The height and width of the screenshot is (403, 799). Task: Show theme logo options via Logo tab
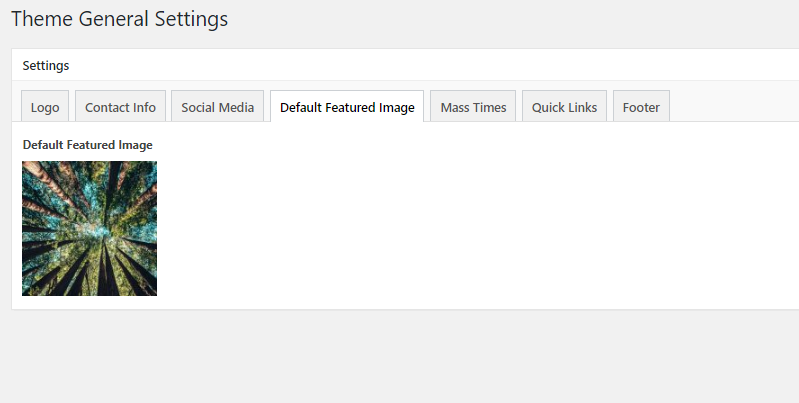pyautogui.click(x=45, y=107)
